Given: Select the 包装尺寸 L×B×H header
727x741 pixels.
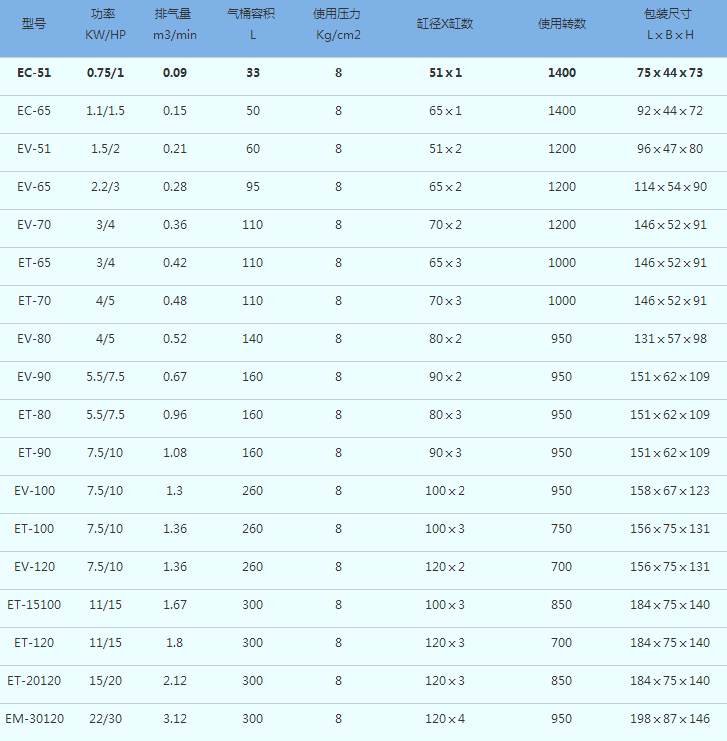Looking at the screenshot, I should (669, 25).
